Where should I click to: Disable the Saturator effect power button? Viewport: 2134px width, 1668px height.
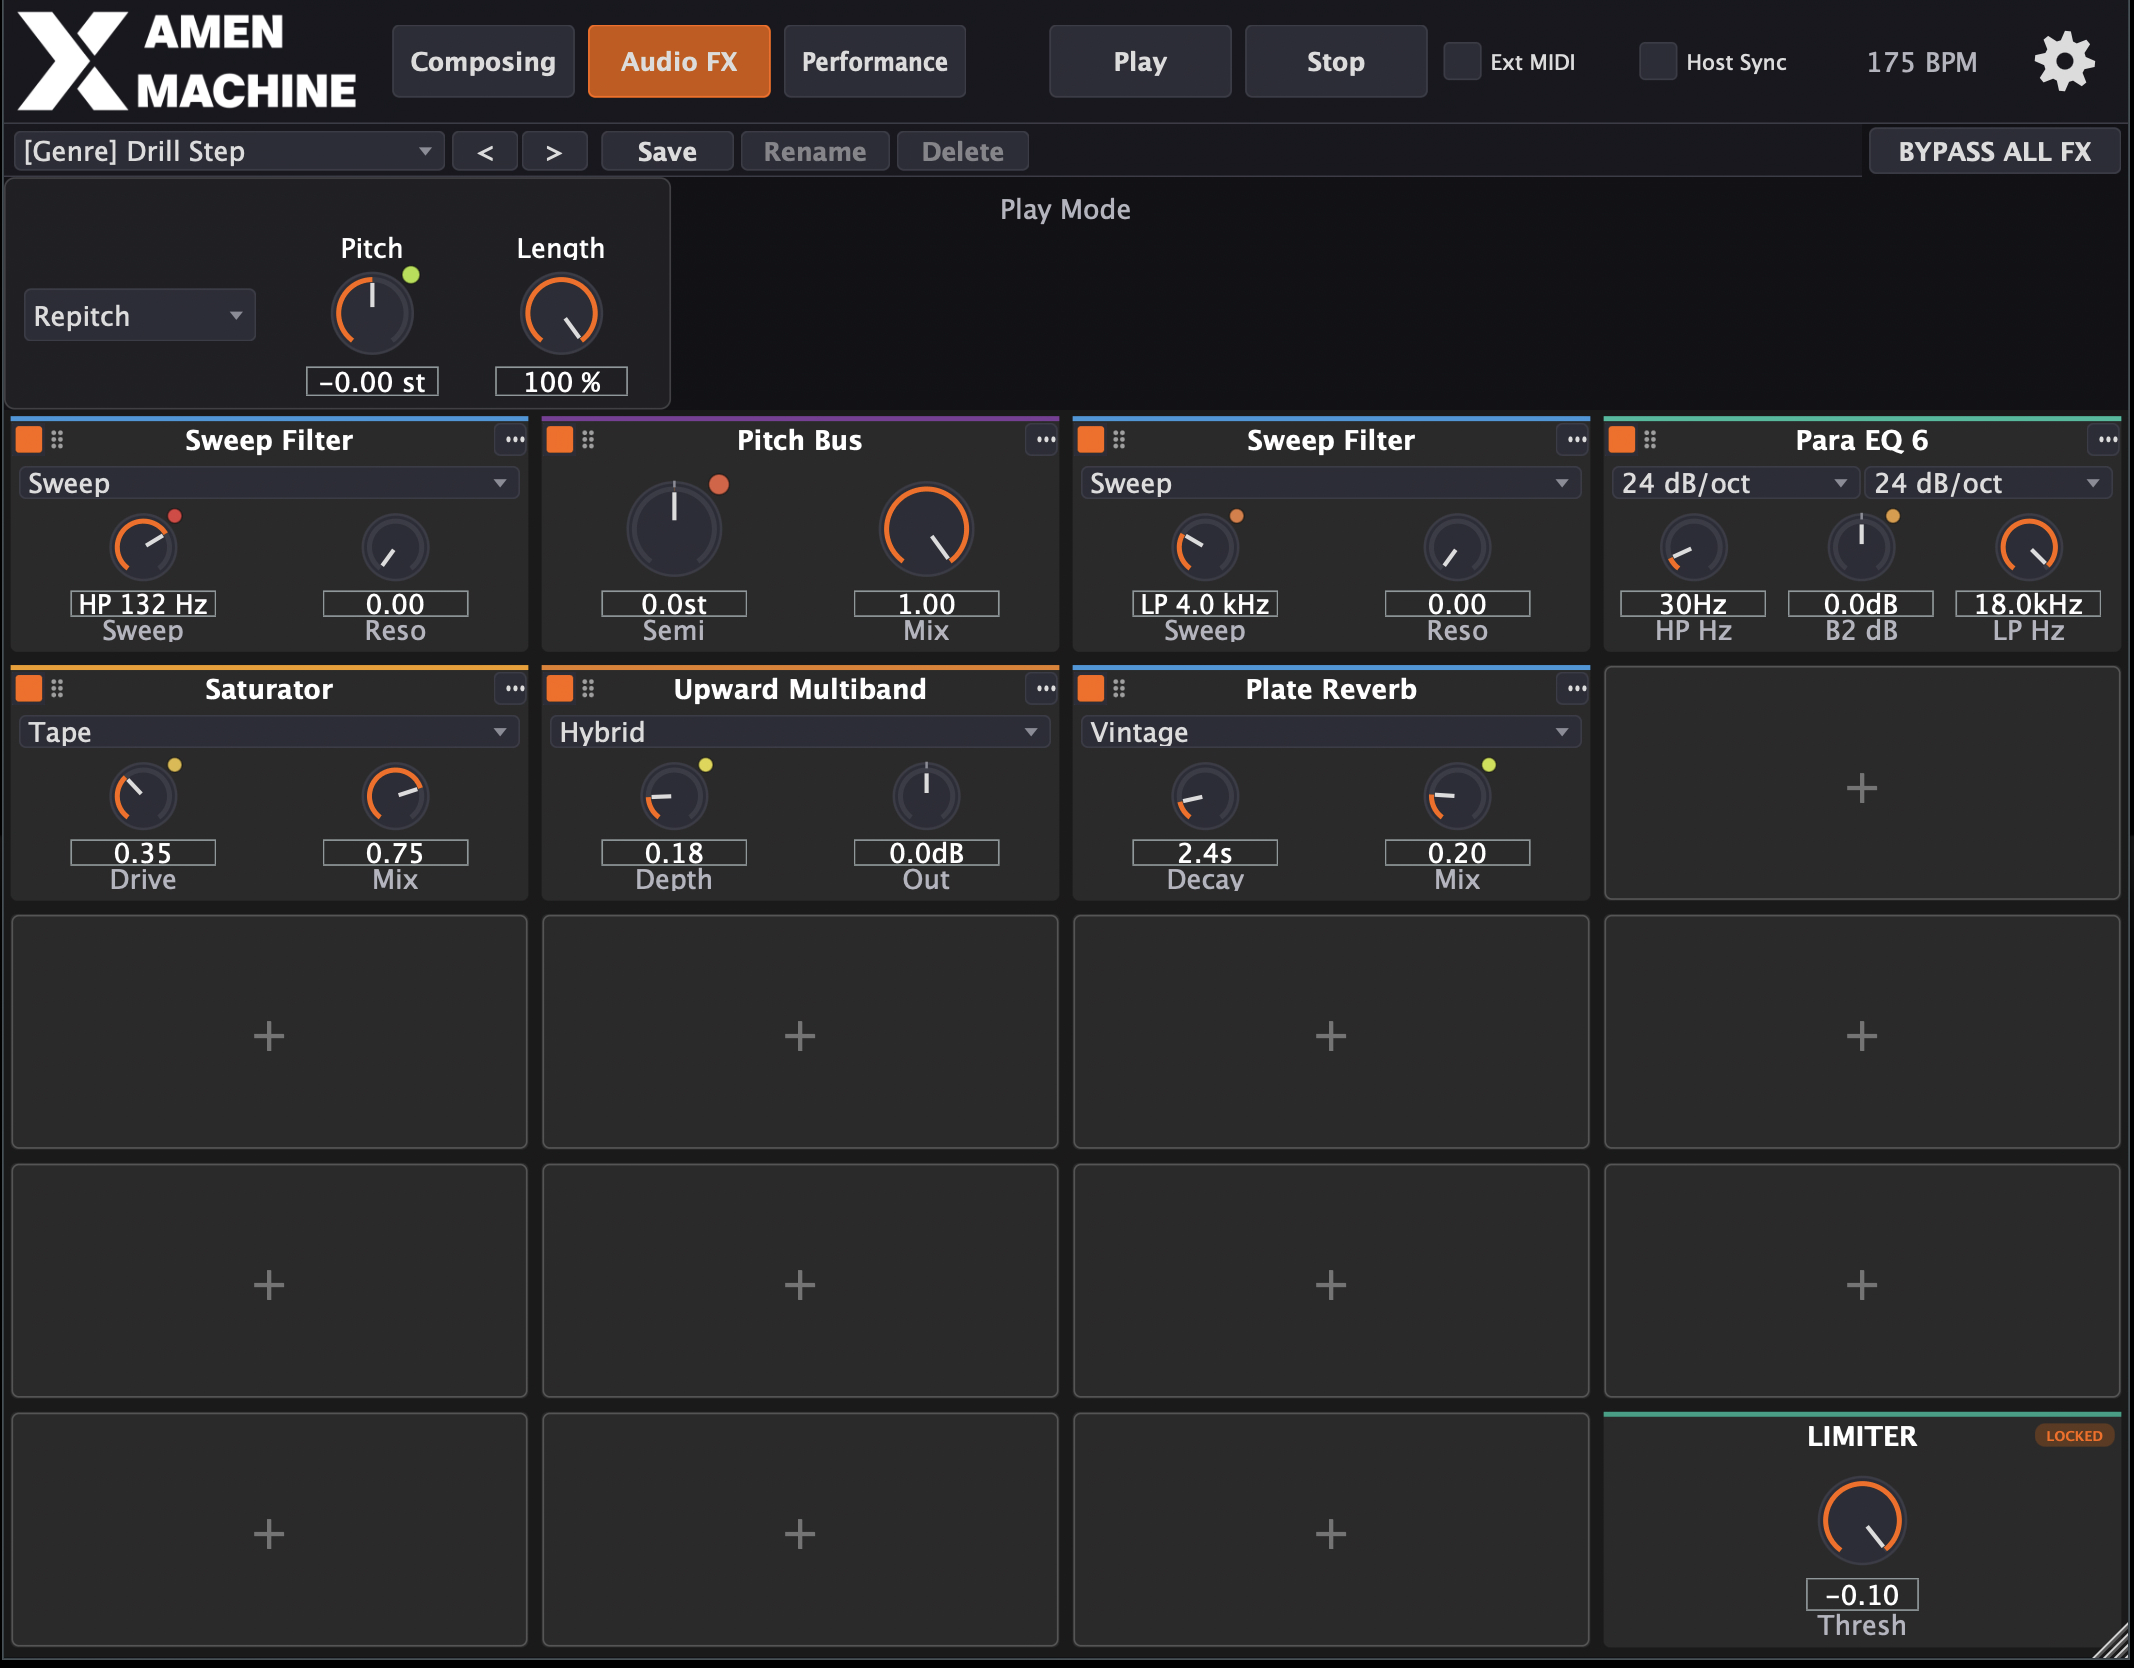click(29, 688)
